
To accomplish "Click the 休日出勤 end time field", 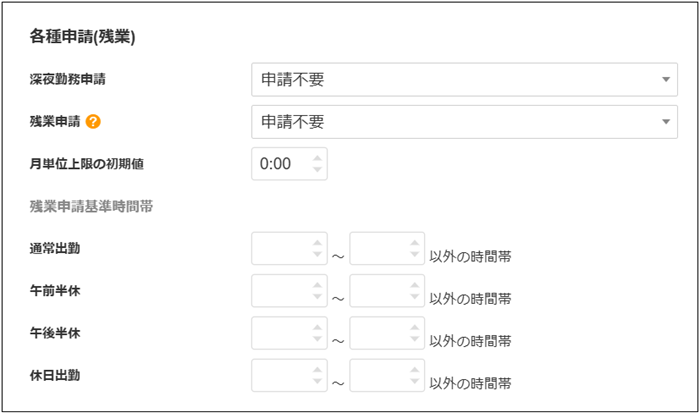I will 379,375.
